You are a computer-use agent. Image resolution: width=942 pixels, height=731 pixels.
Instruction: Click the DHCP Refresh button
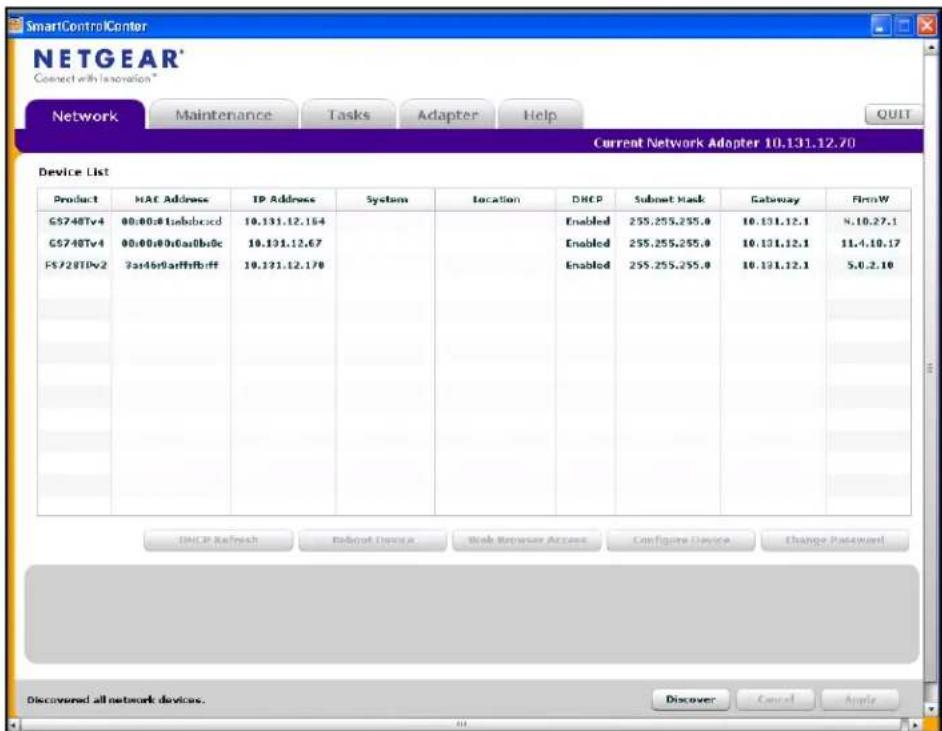click(219, 540)
